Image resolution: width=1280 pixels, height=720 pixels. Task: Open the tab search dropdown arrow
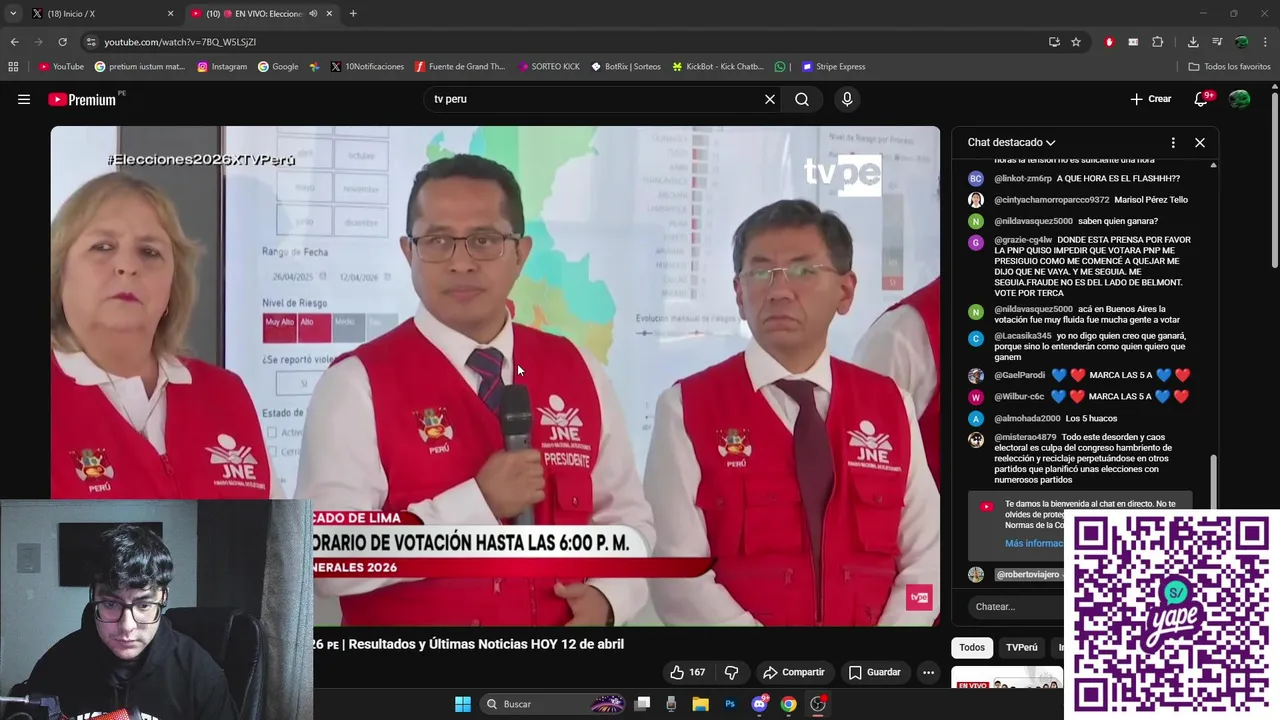(12, 14)
